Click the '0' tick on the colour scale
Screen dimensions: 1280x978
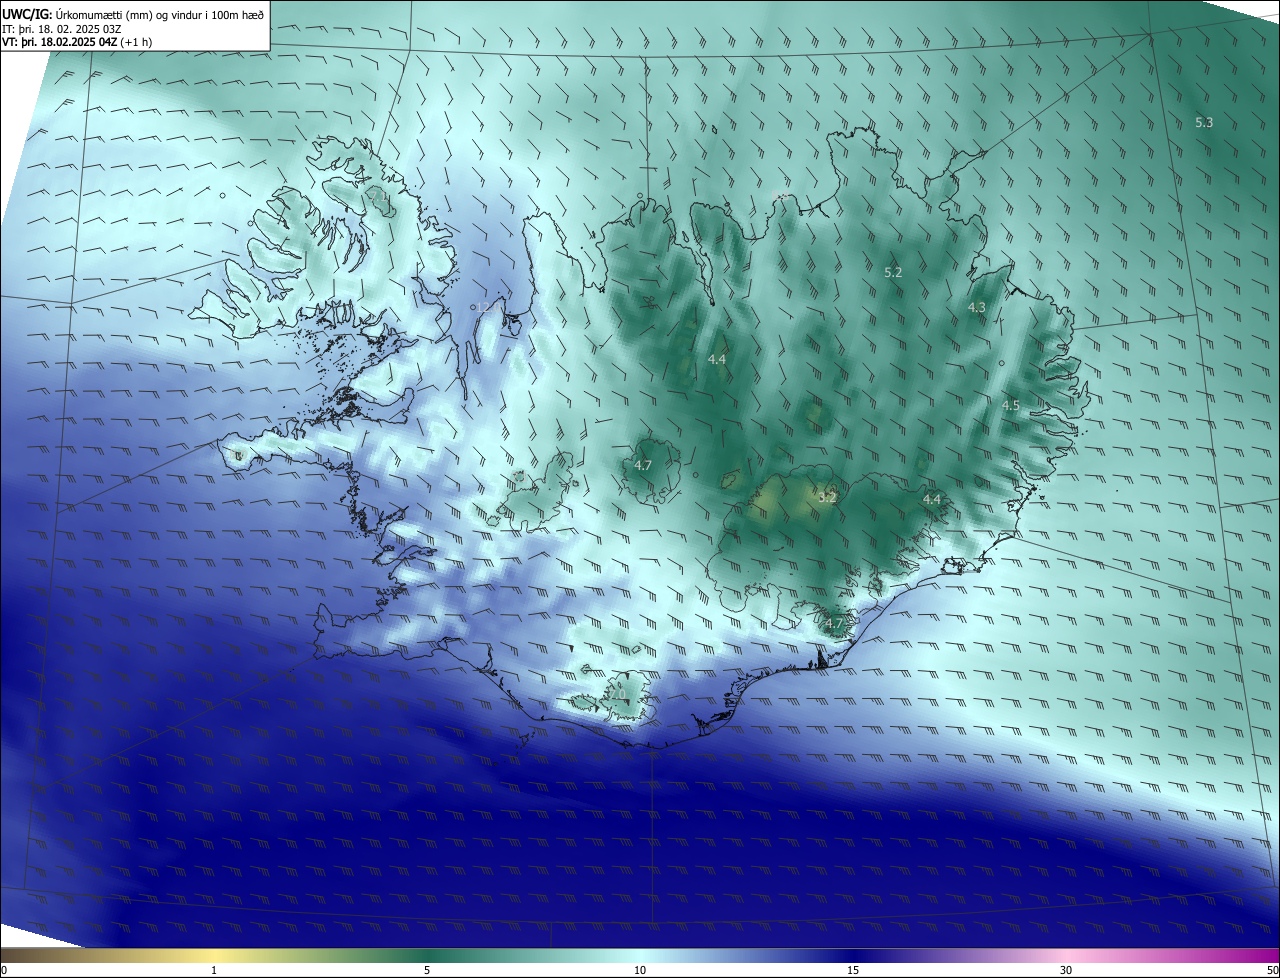pos(3,970)
